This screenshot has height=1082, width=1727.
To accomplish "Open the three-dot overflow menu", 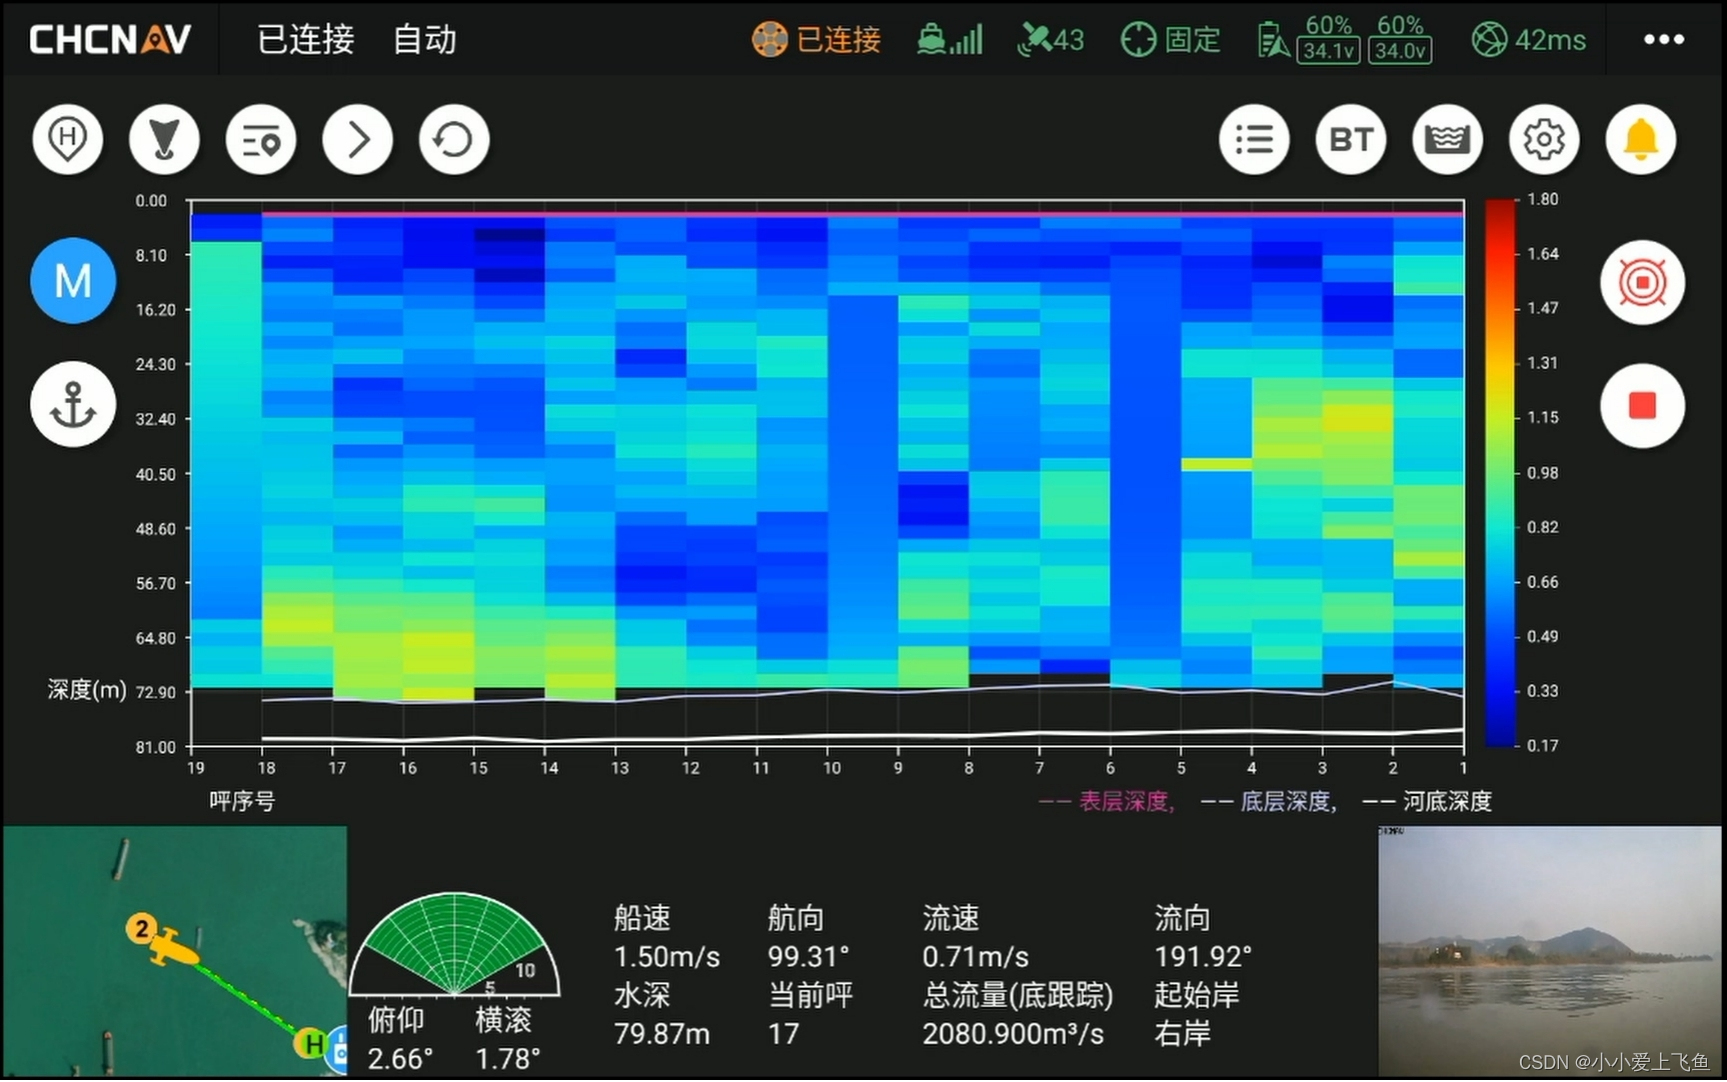I will pos(1662,40).
